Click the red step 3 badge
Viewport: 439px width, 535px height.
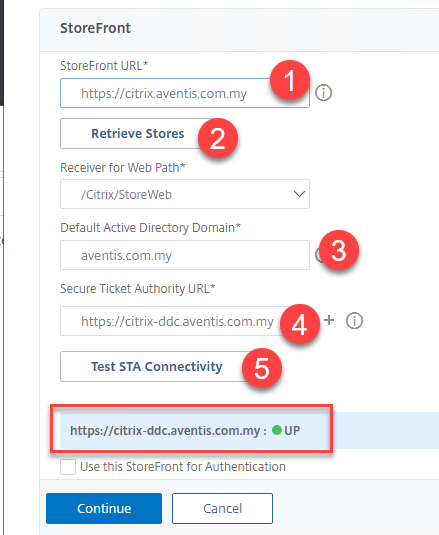pos(339,250)
